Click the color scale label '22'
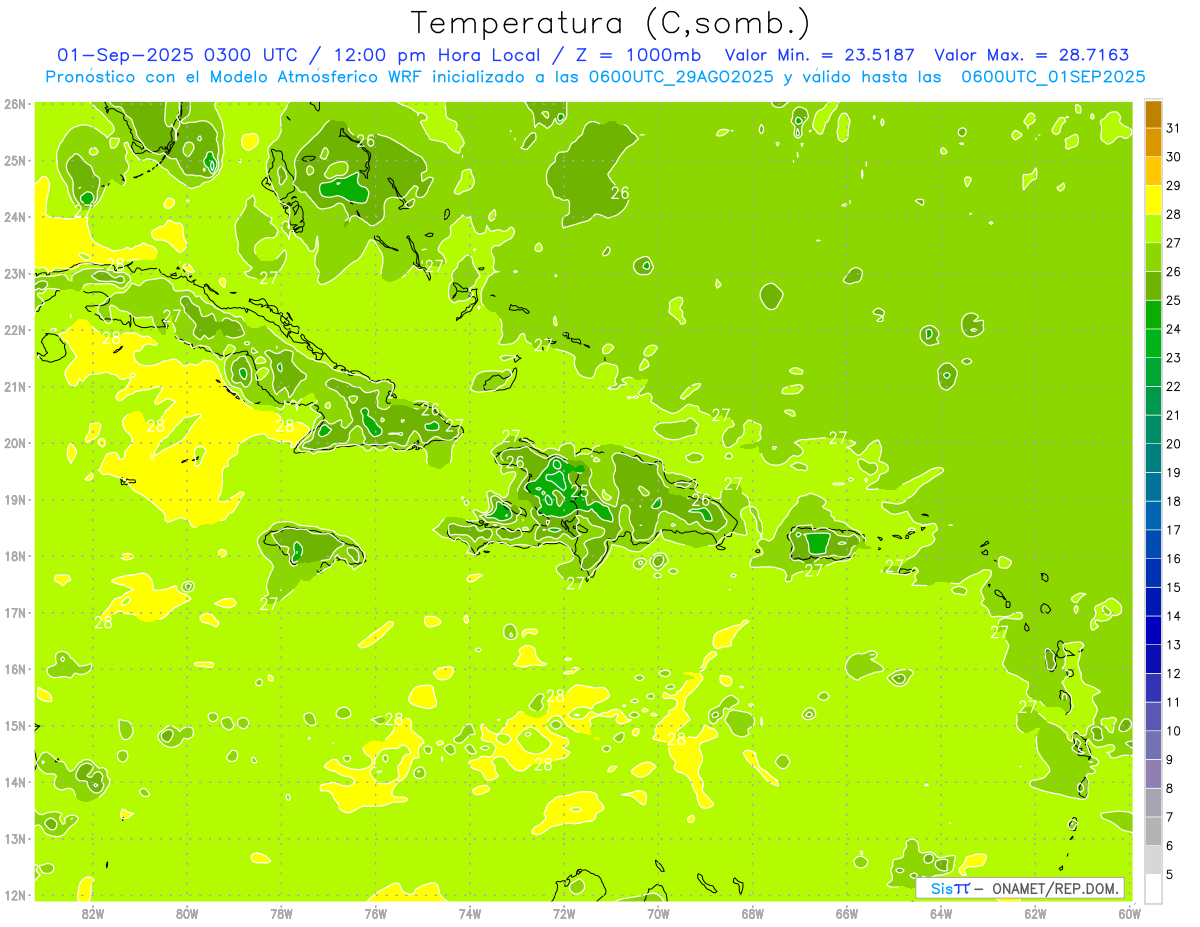The height and width of the screenshot is (927, 1200). point(1173,387)
